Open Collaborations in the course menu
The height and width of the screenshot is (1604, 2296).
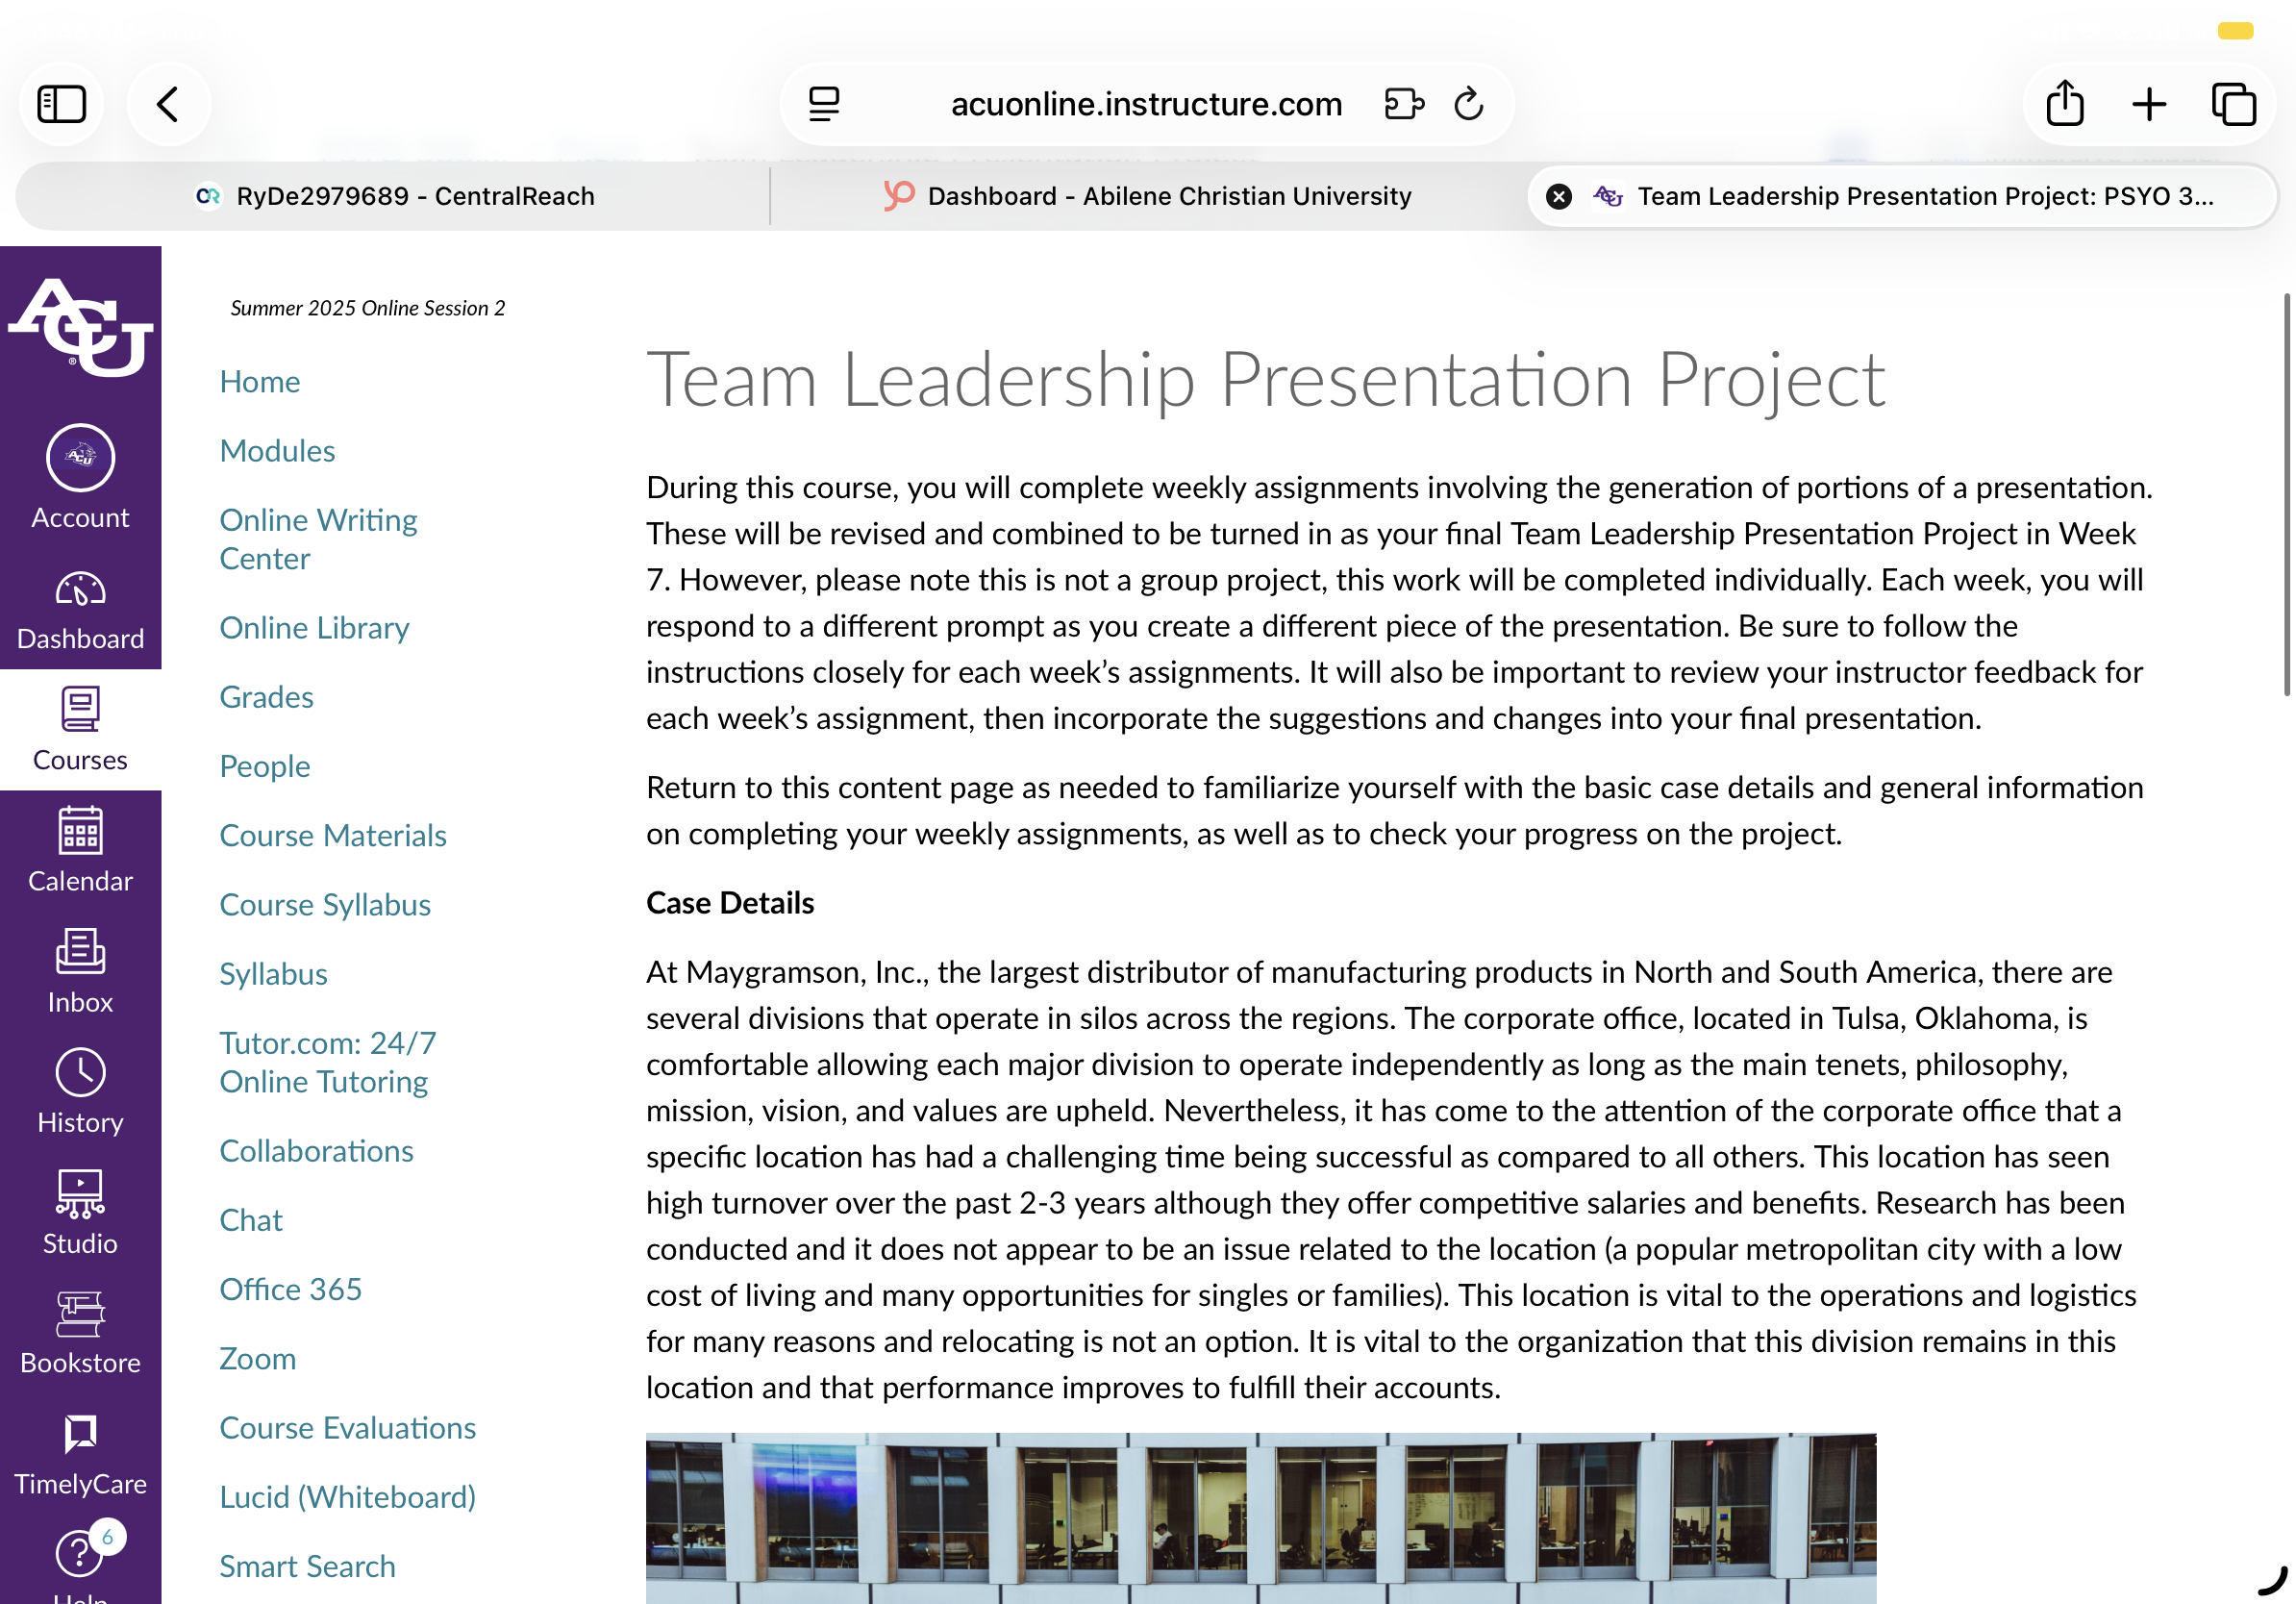[316, 1150]
